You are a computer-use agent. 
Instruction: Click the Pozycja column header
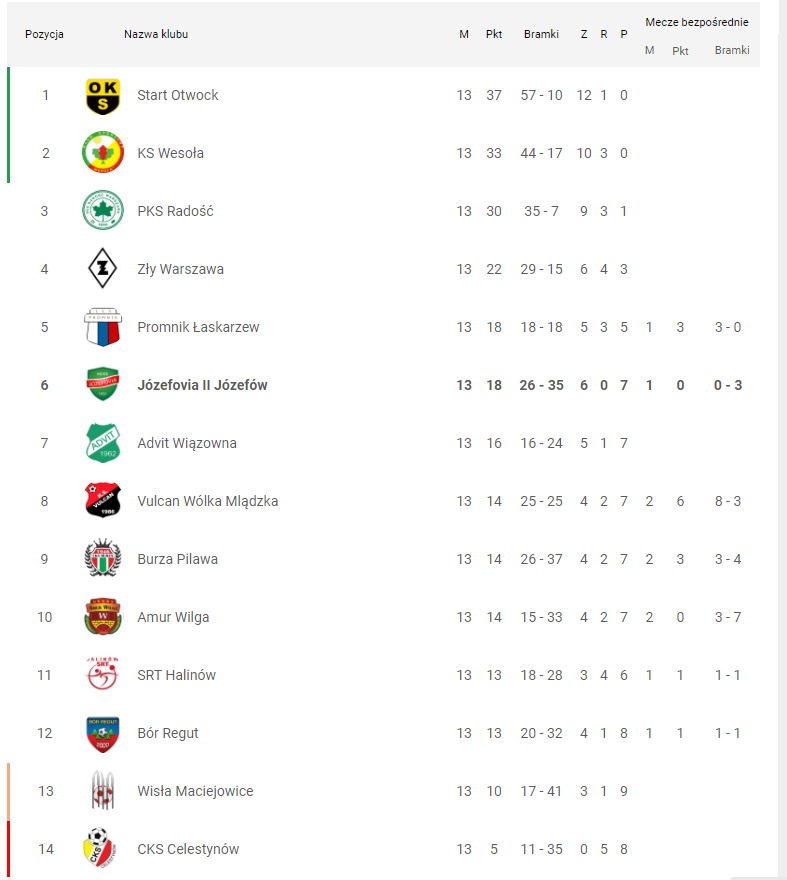point(45,34)
